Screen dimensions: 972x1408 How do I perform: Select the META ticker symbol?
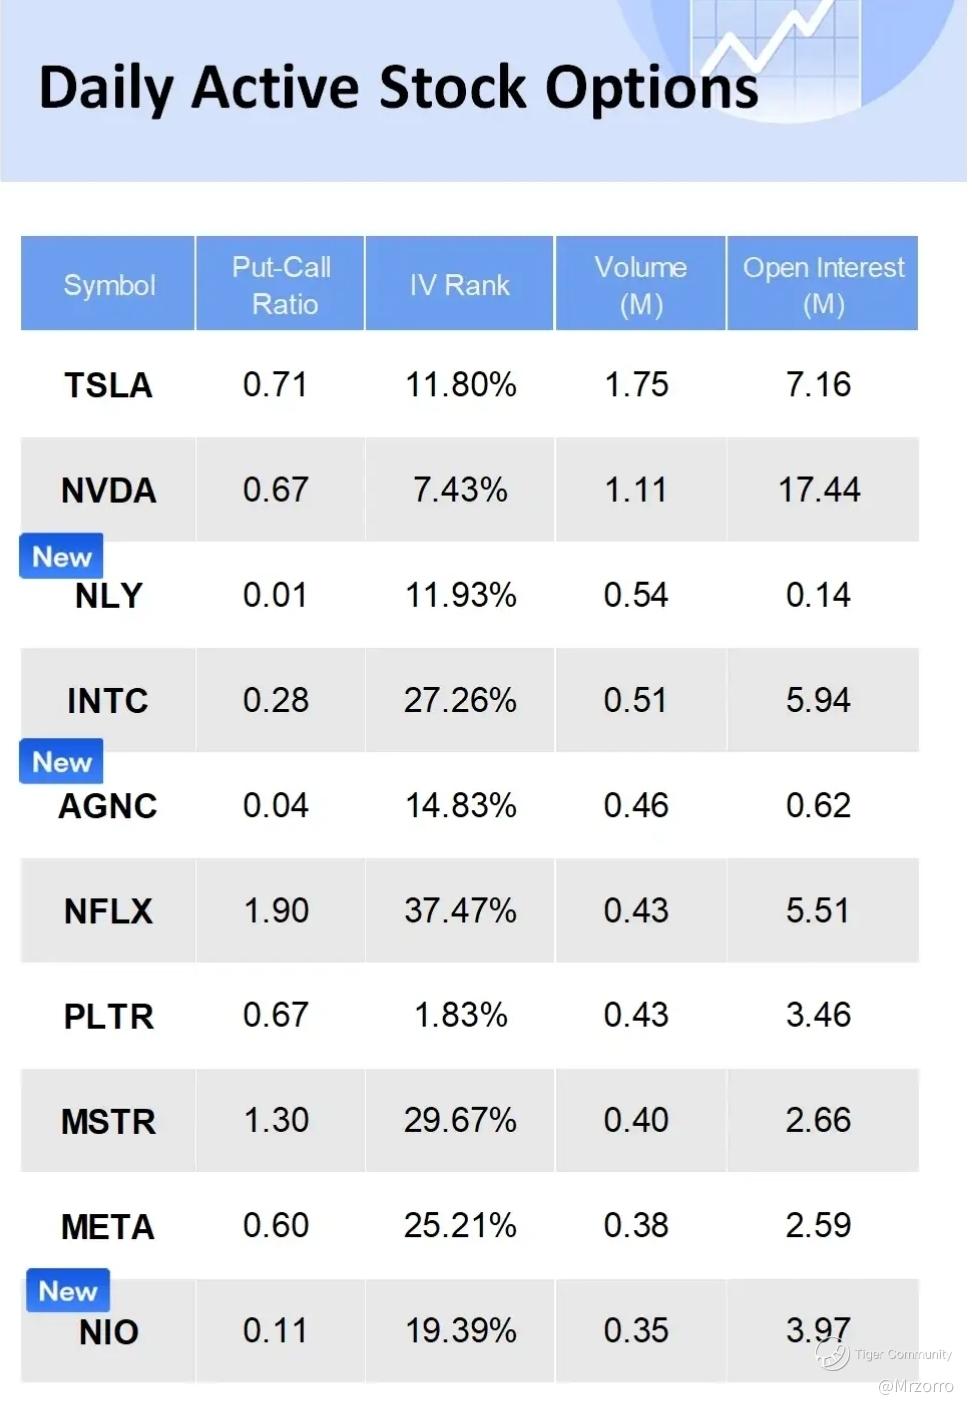[108, 1226]
